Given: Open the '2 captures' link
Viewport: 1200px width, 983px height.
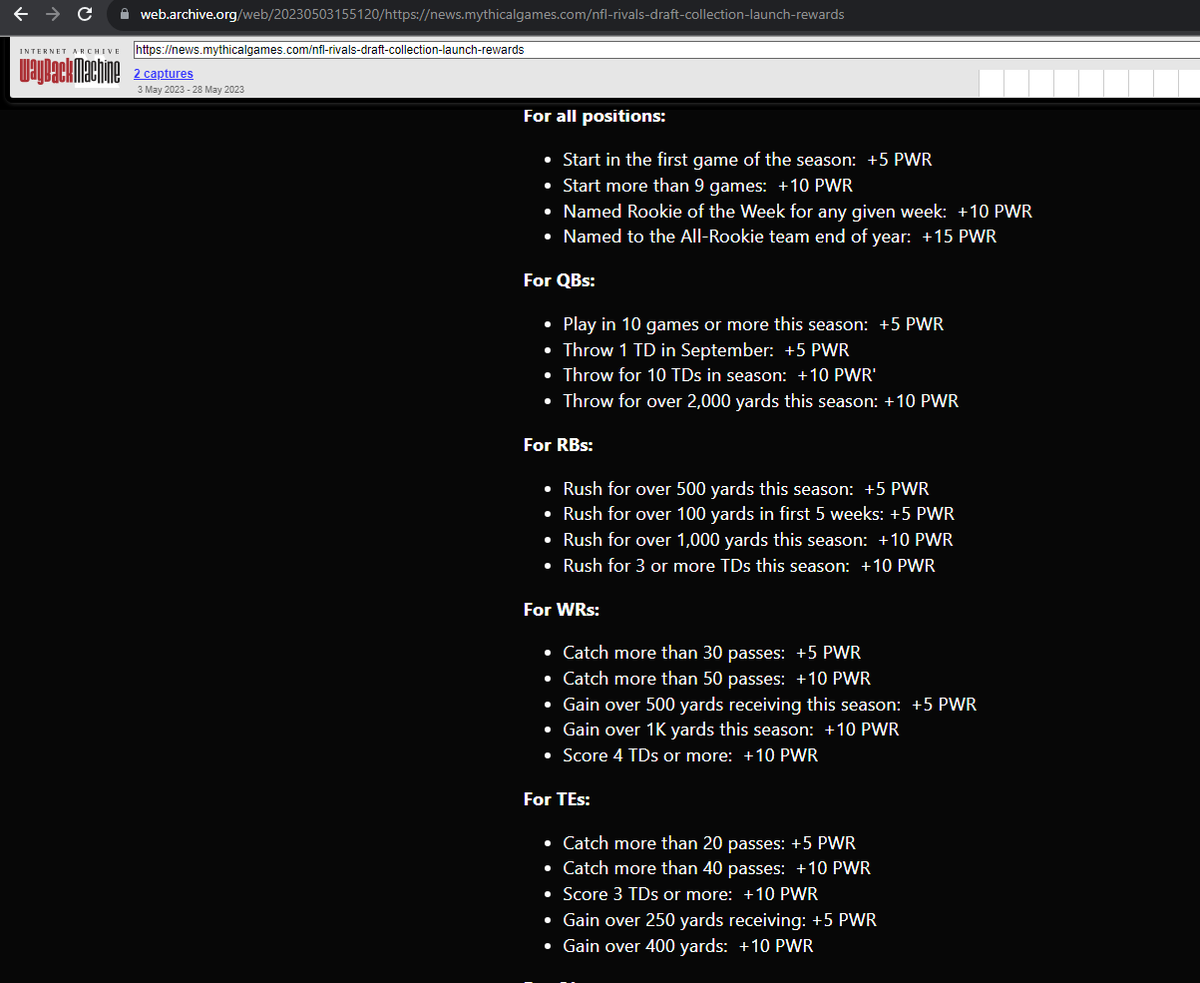Looking at the screenshot, I should pyautogui.click(x=163, y=74).
